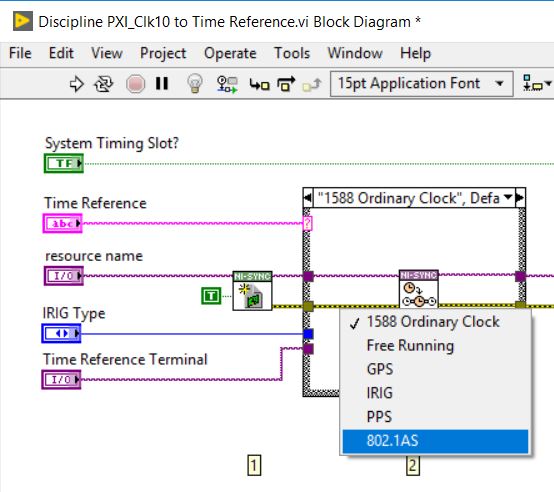Image resolution: width=554 pixels, height=492 pixels.
Task: Choose GPS case from list
Action: point(435,369)
